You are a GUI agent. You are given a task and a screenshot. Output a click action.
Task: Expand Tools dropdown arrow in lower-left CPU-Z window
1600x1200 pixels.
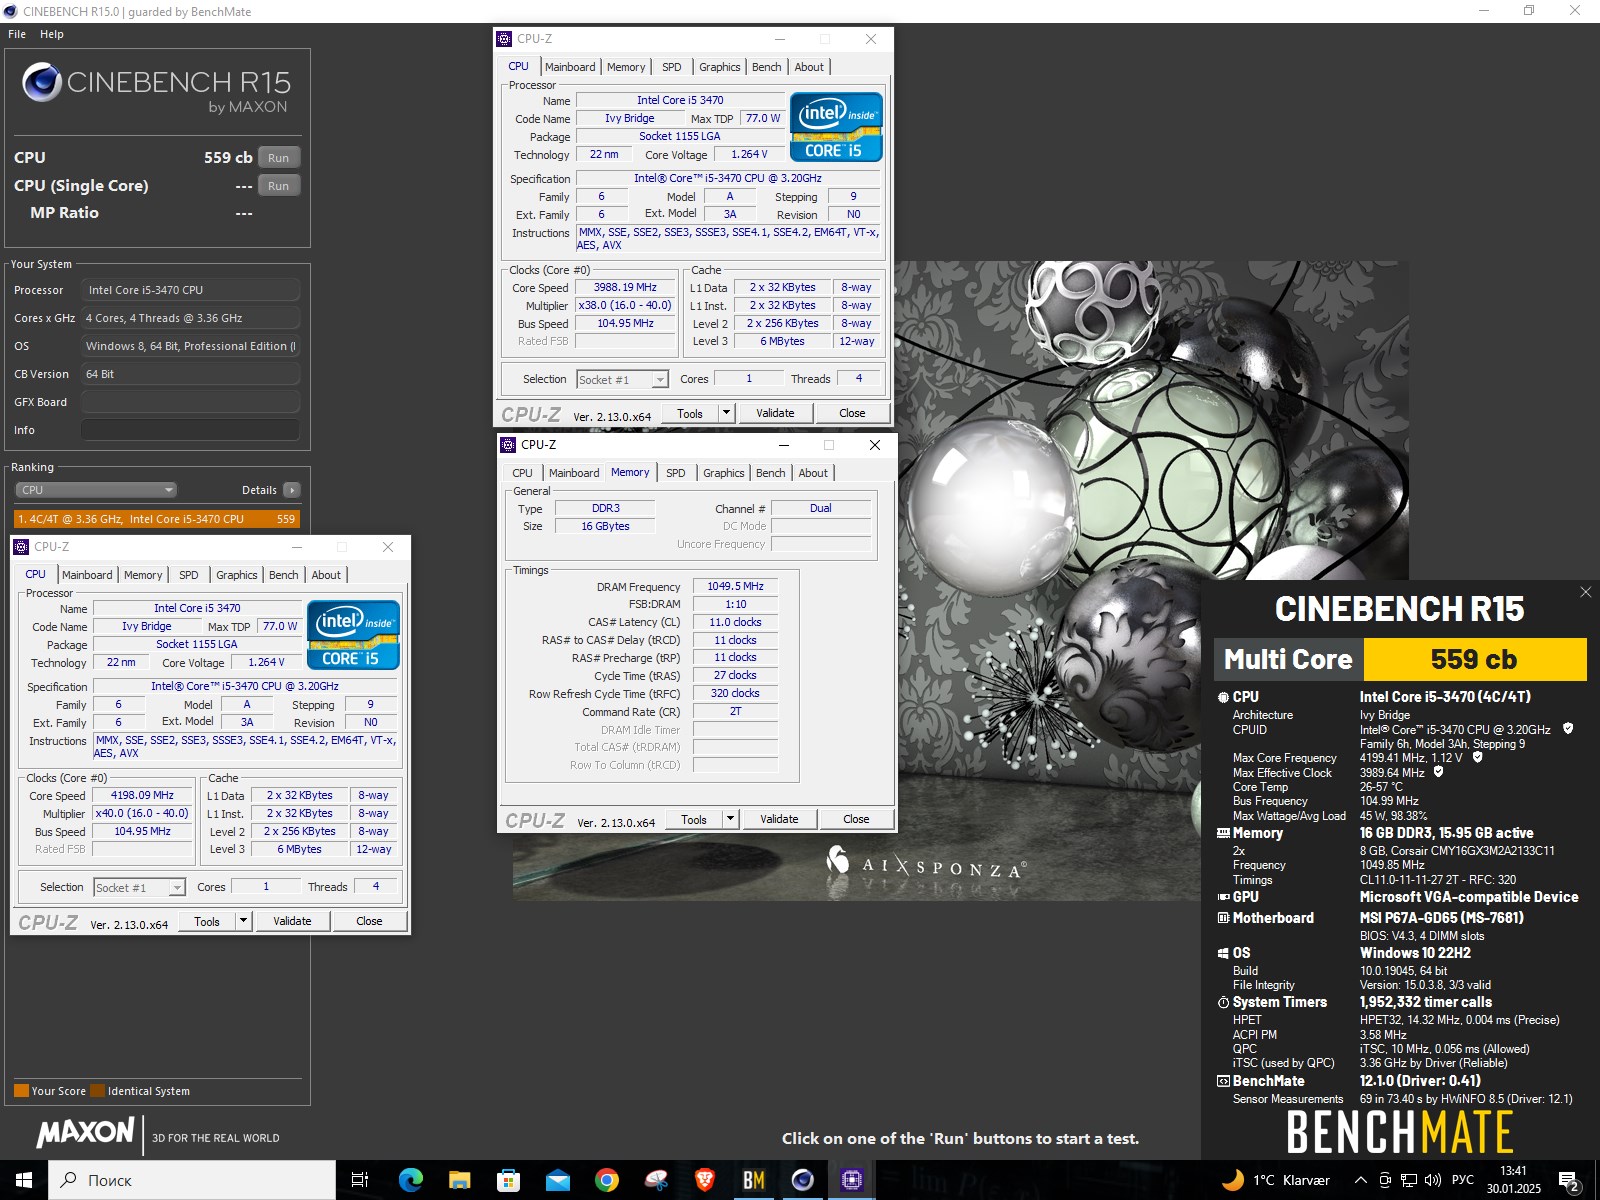tap(244, 921)
